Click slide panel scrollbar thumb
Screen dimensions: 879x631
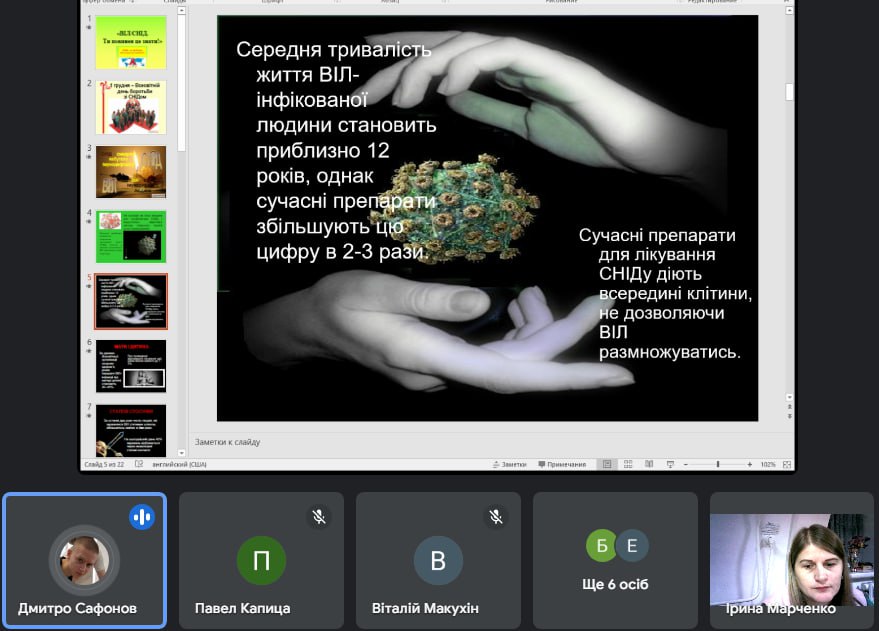pyautogui.click(x=182, y=83)
